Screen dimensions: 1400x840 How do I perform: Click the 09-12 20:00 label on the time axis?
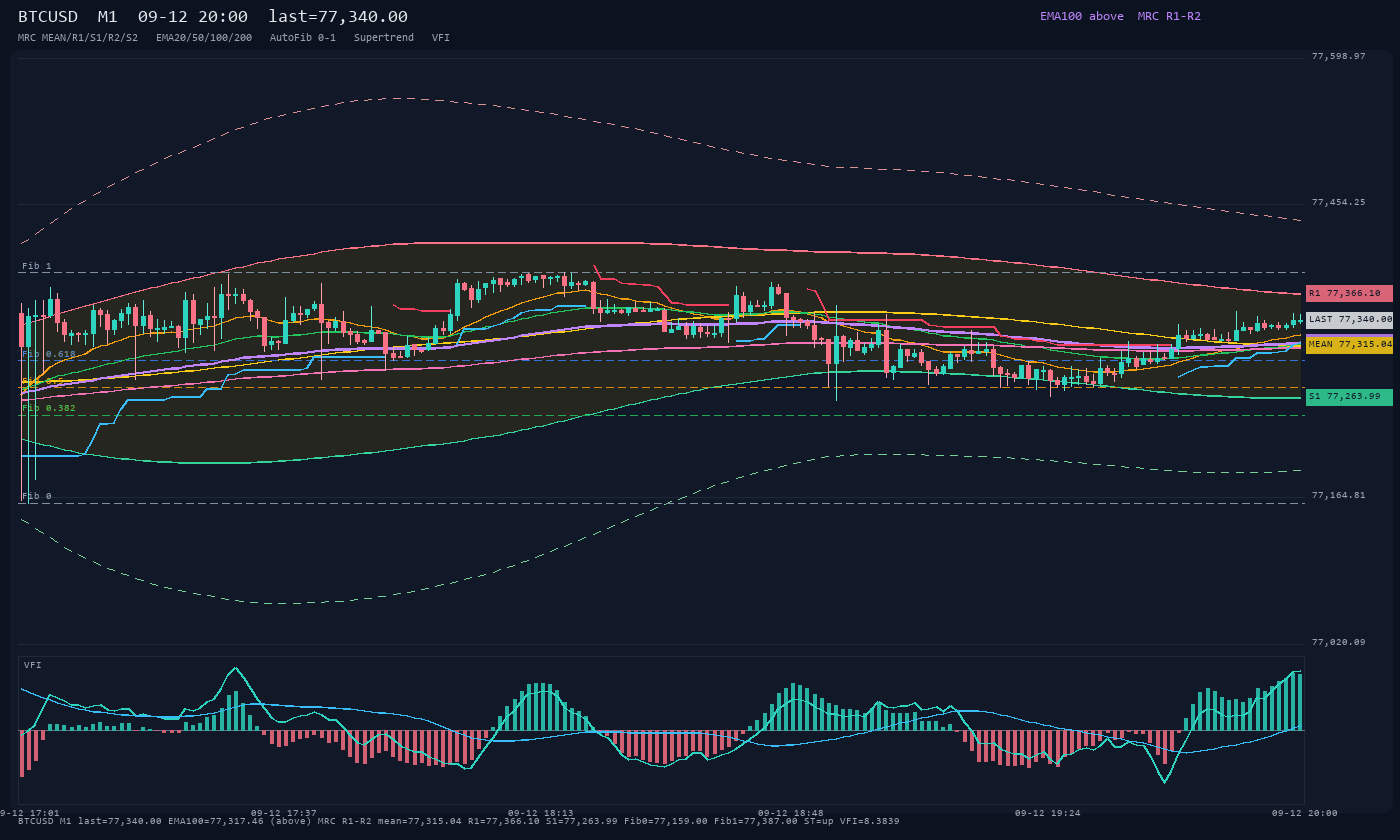[x=1305, y=813]
